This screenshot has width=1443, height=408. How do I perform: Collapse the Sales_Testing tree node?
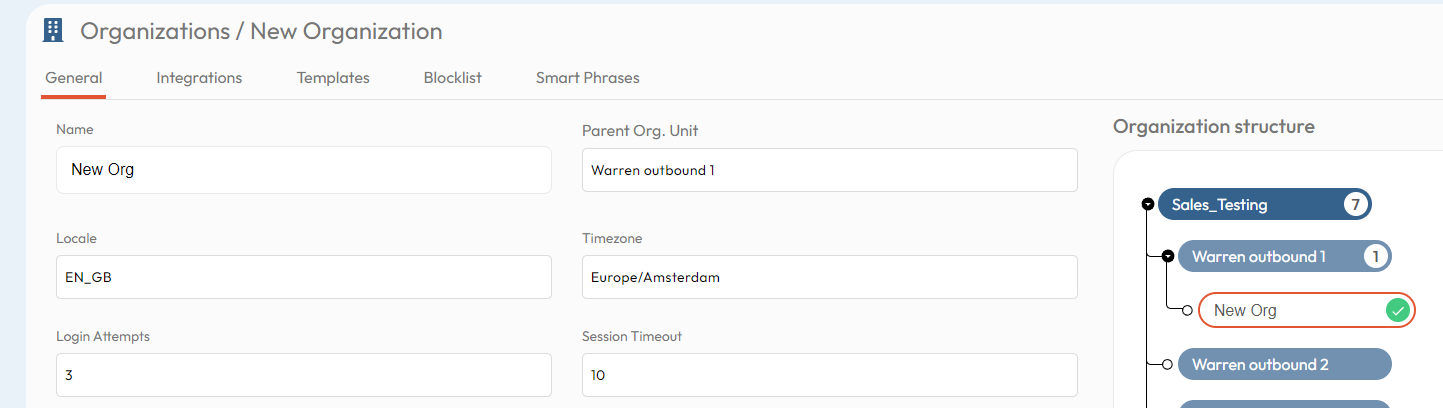click(1147, 205)
